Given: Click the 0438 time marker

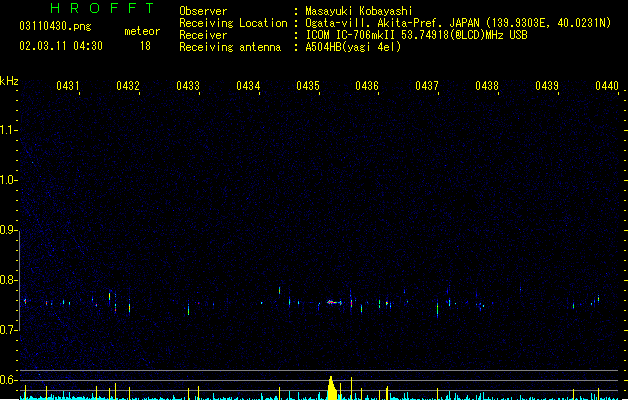Looking at the screenshot, I should (x=487, y=86).
